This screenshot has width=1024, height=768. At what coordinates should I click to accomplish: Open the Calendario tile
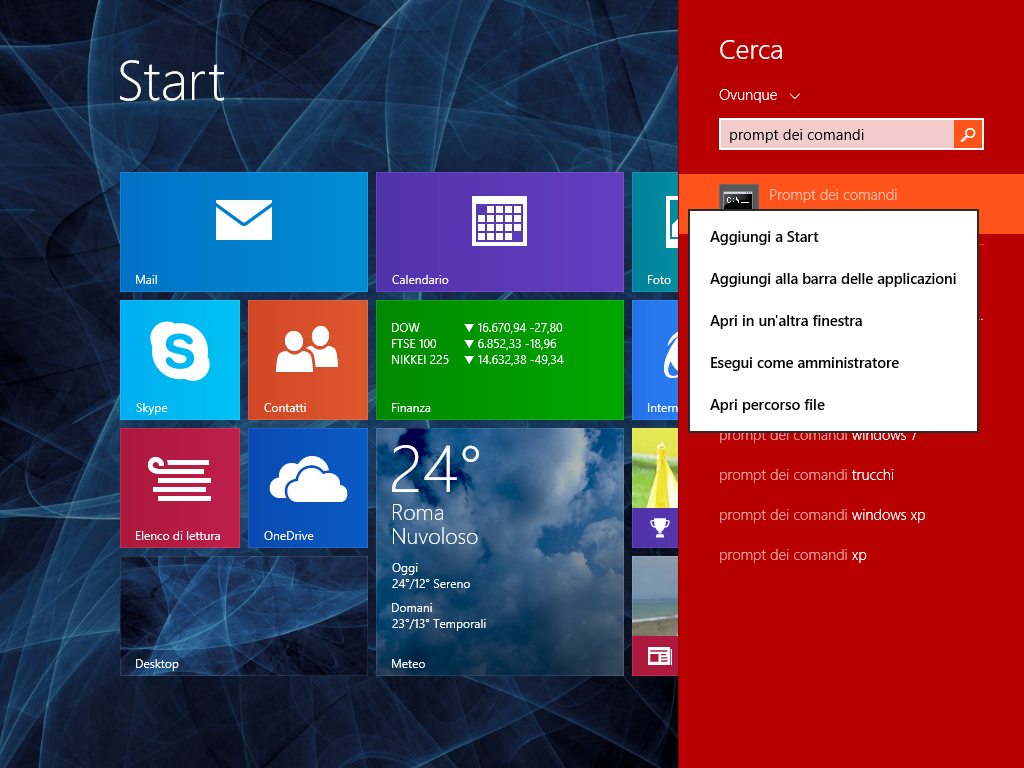click(x=499, y=231)
